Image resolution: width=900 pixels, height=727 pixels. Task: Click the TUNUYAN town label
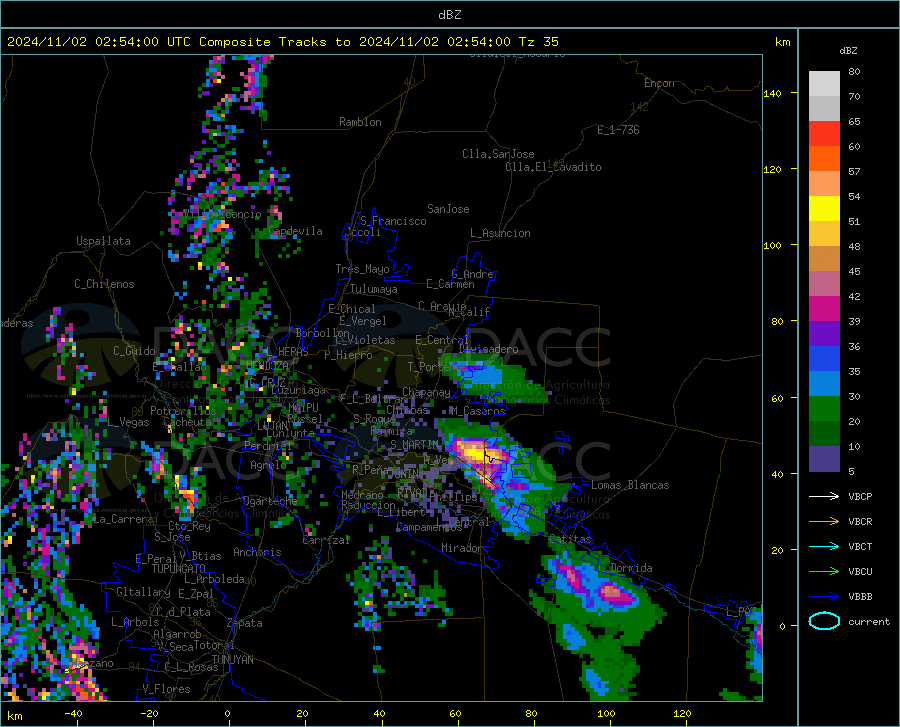232,660
